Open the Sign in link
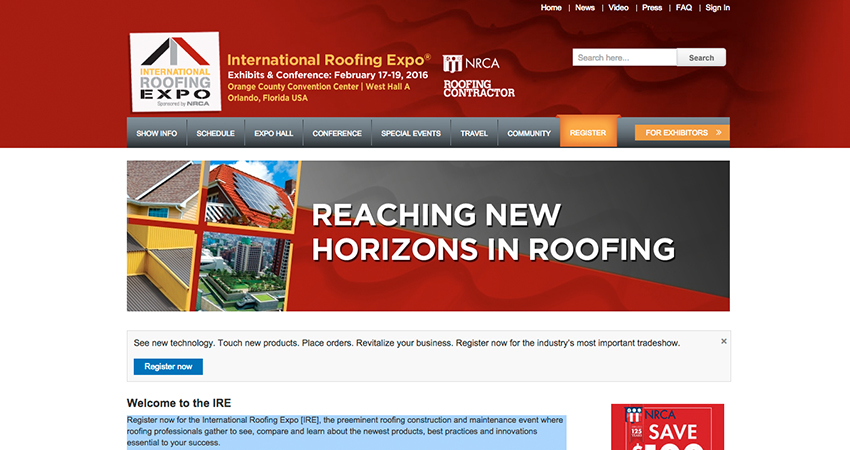This screenshot has height=450, width=850. coord(717,8)
